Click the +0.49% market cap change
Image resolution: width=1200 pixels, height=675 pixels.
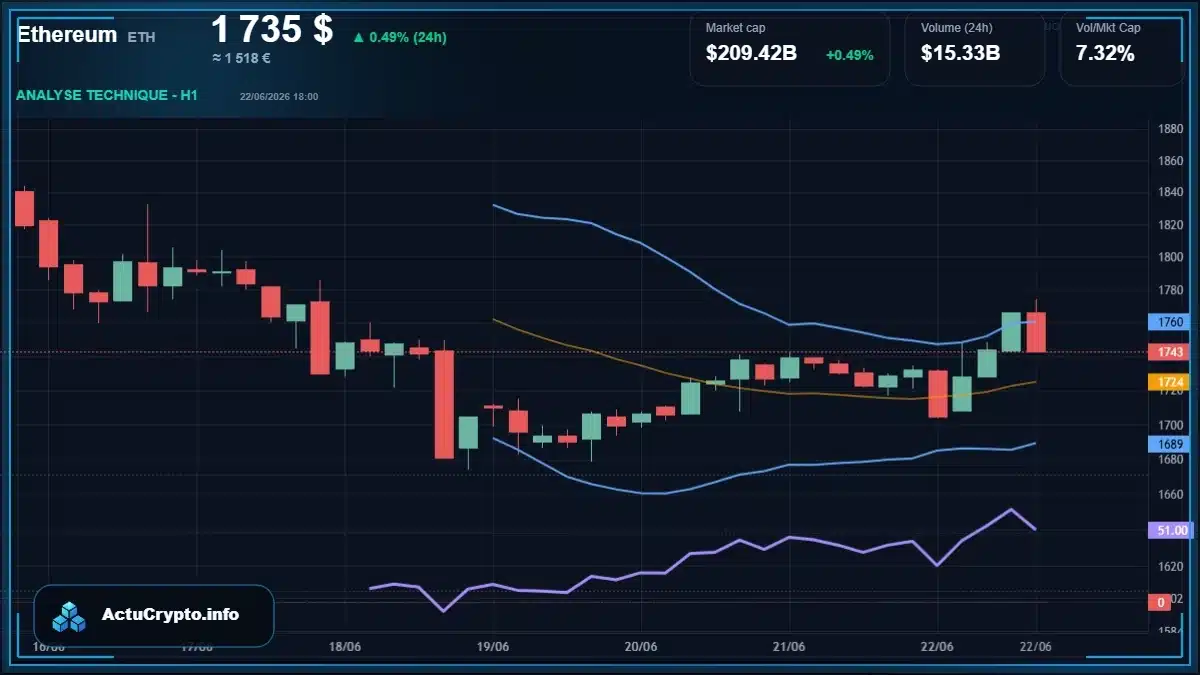click(849, 55)
